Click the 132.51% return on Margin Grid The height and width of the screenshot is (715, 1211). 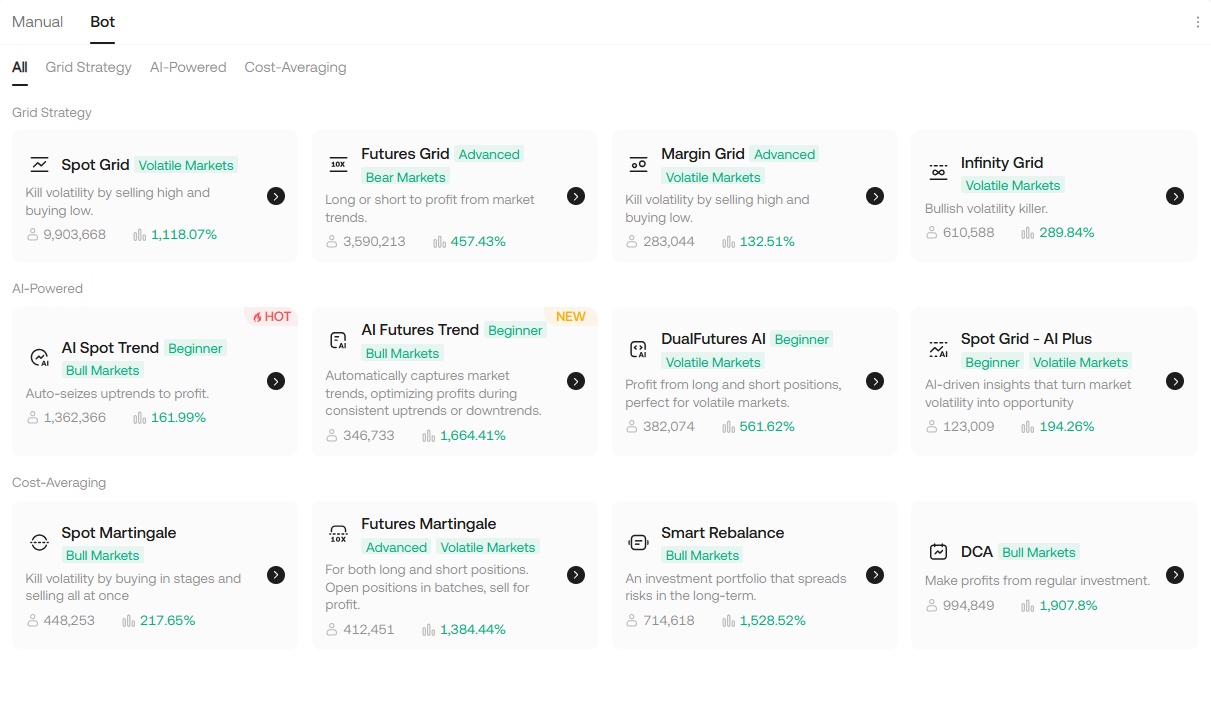pyautogui.click(x=767, y=242)
